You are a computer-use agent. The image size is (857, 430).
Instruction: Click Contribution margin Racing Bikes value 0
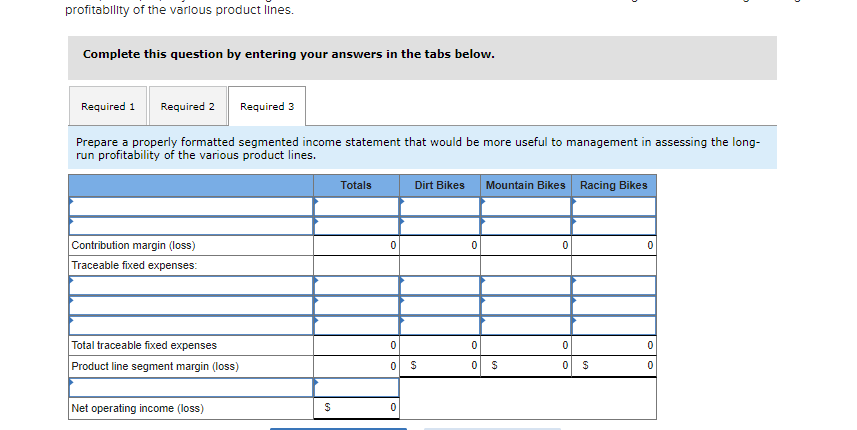[x=614, y=245]
